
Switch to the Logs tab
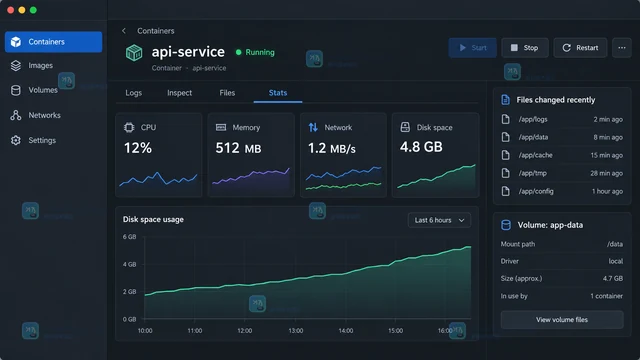pos(133,93)
